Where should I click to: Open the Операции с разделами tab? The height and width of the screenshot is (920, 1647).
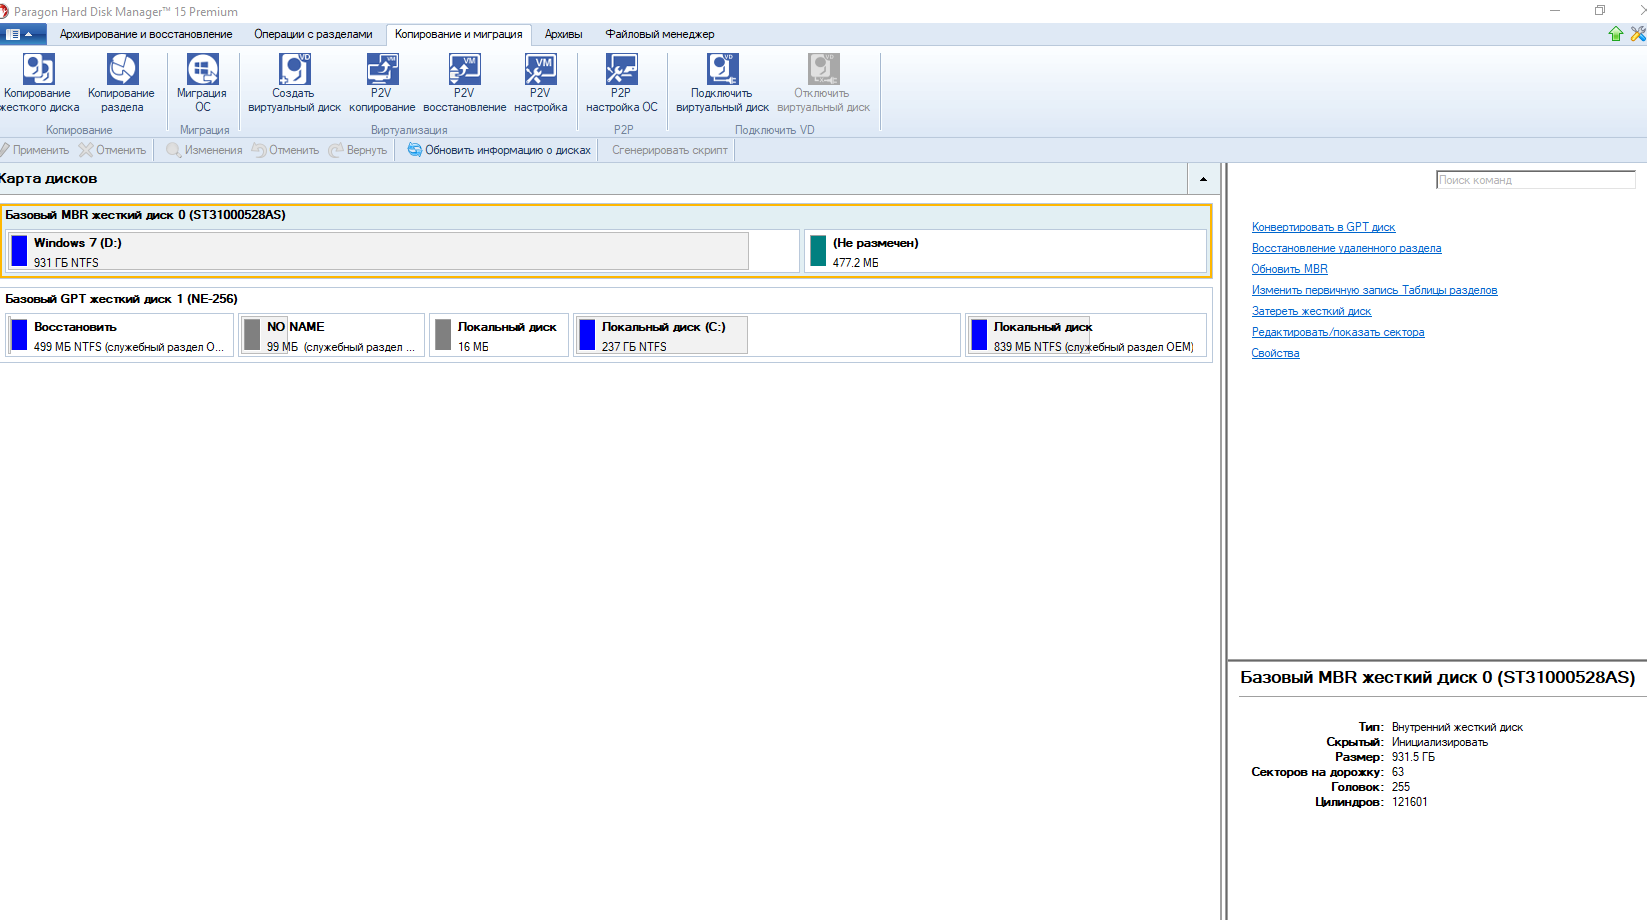313,34
